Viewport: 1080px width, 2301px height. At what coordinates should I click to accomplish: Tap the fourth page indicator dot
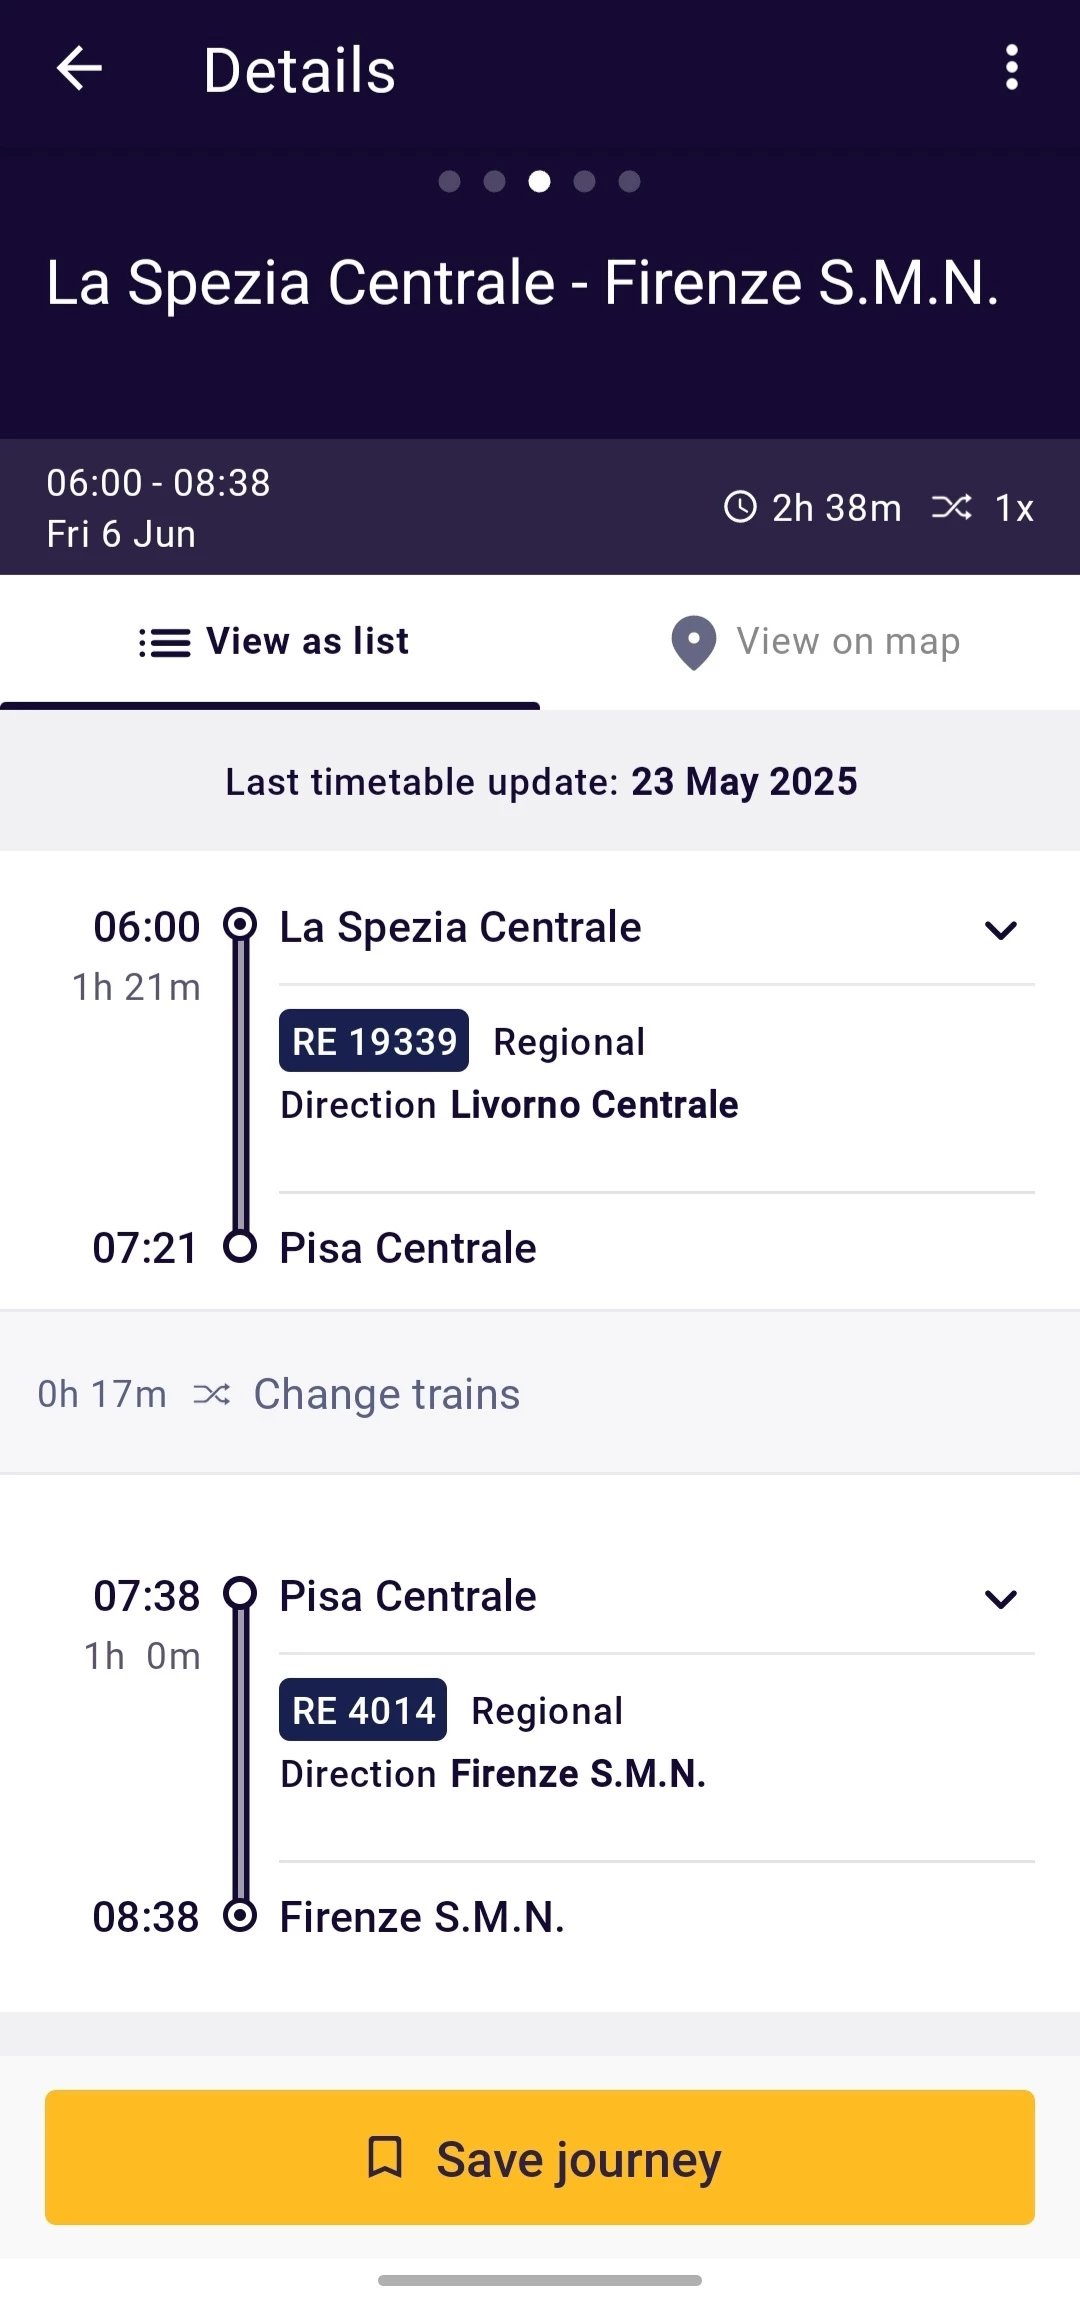pyautogui.click(x=585, y=181)
